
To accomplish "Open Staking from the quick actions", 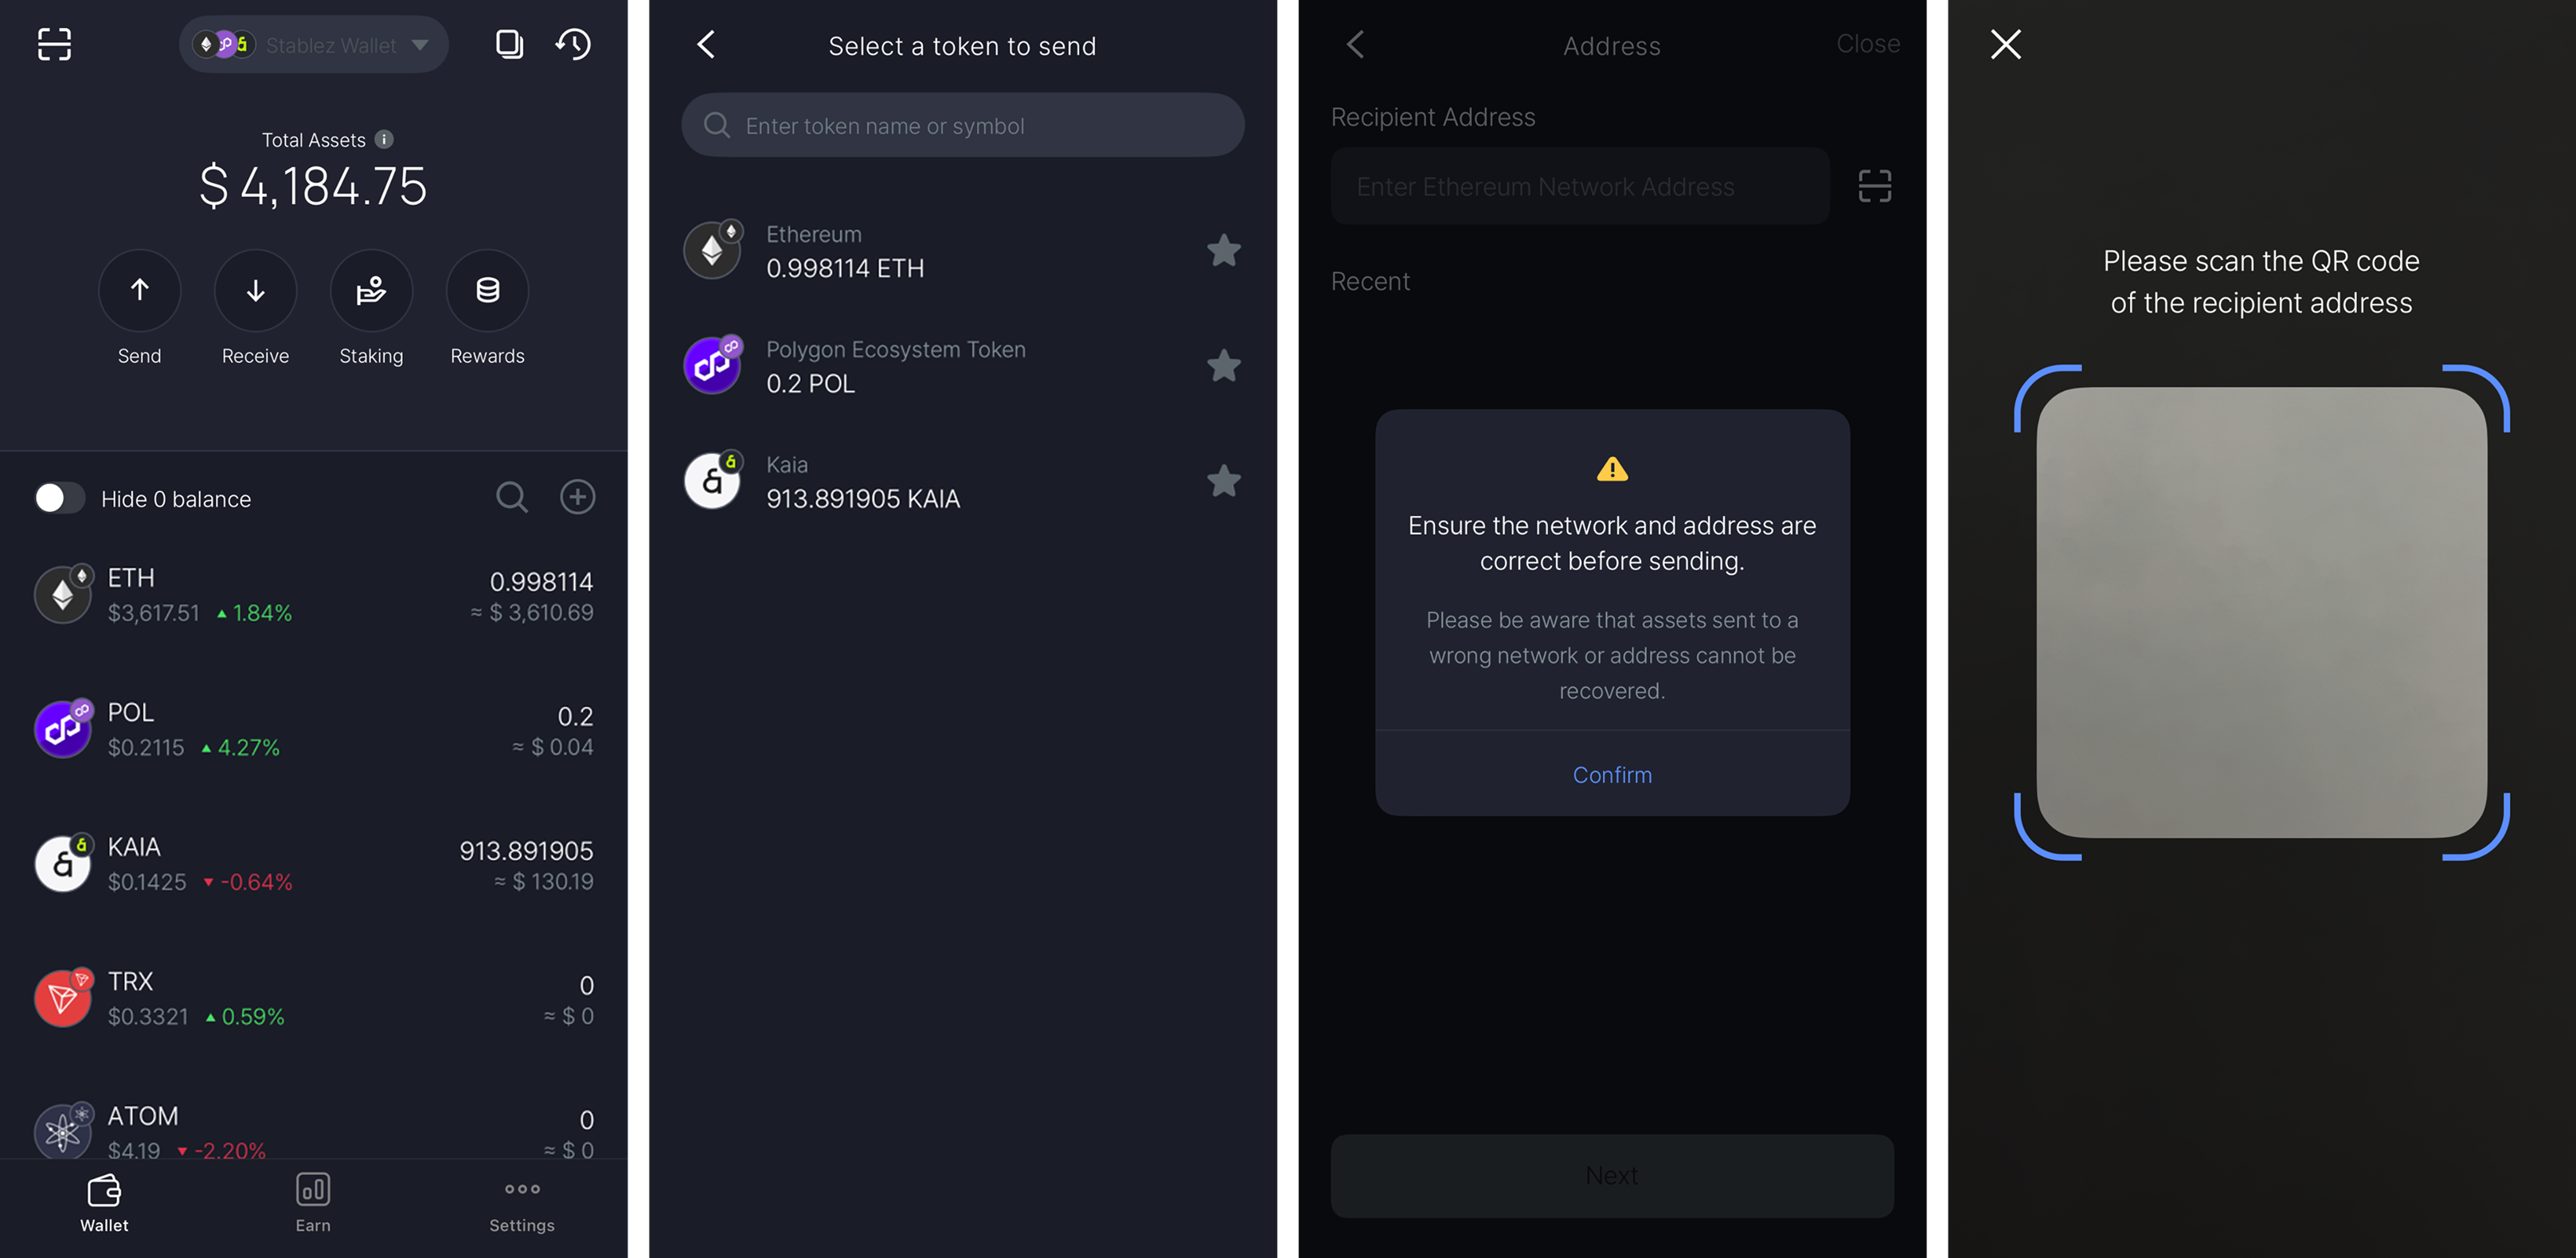I will click(x=371, y=290).
